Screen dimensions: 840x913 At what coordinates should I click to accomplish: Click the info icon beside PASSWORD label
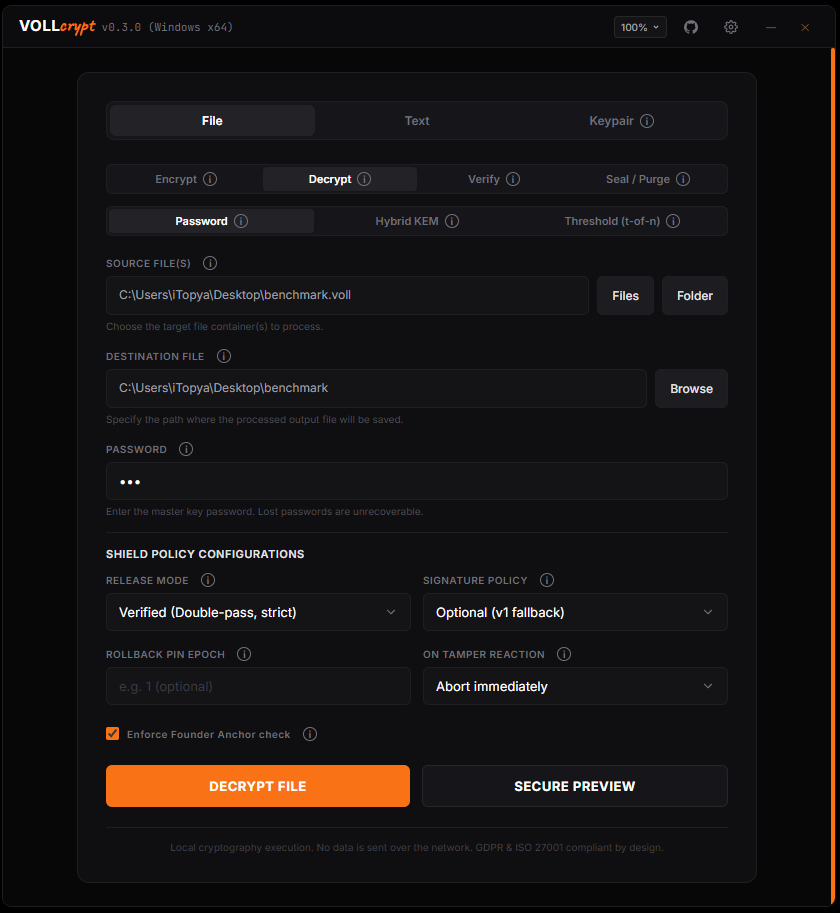186,450
